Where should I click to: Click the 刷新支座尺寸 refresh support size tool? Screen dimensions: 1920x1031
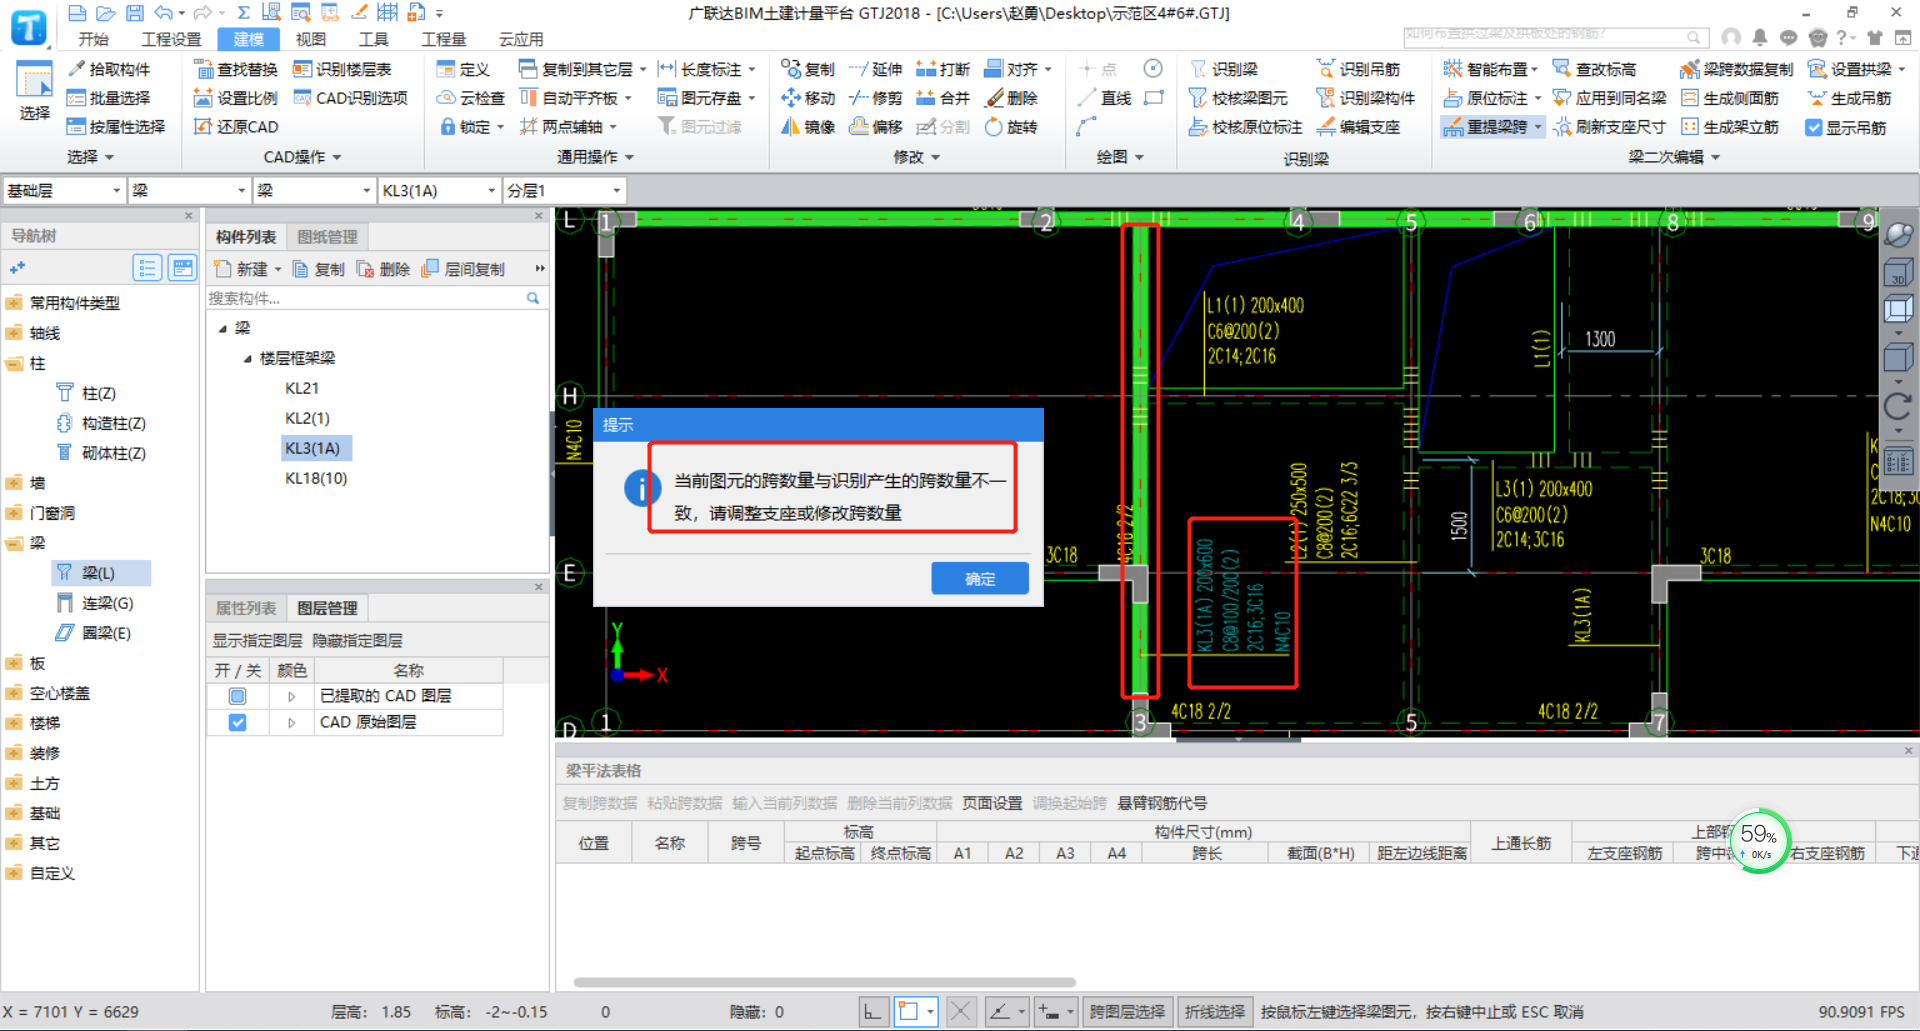tap(1609, 127)
